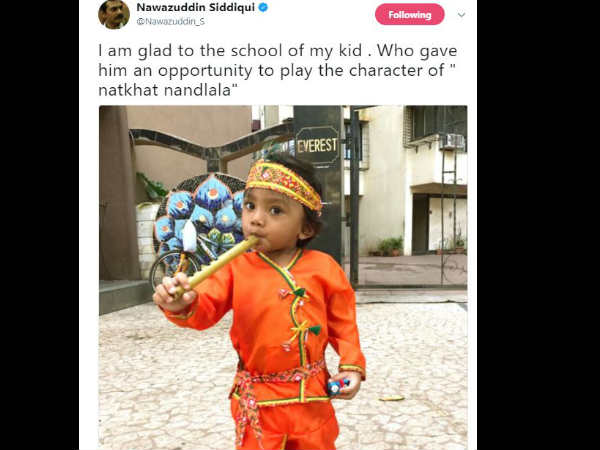Toggle the pink Following button
The width and height of the screenshot is (600, 450).
click(x=409, y=15)
